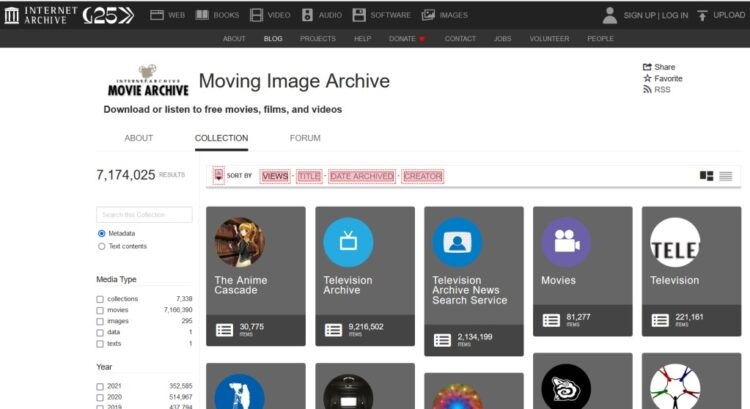Click the RSS feed icon
The width and height of the screenshot is (750, 409).
[x=647, y=89]
